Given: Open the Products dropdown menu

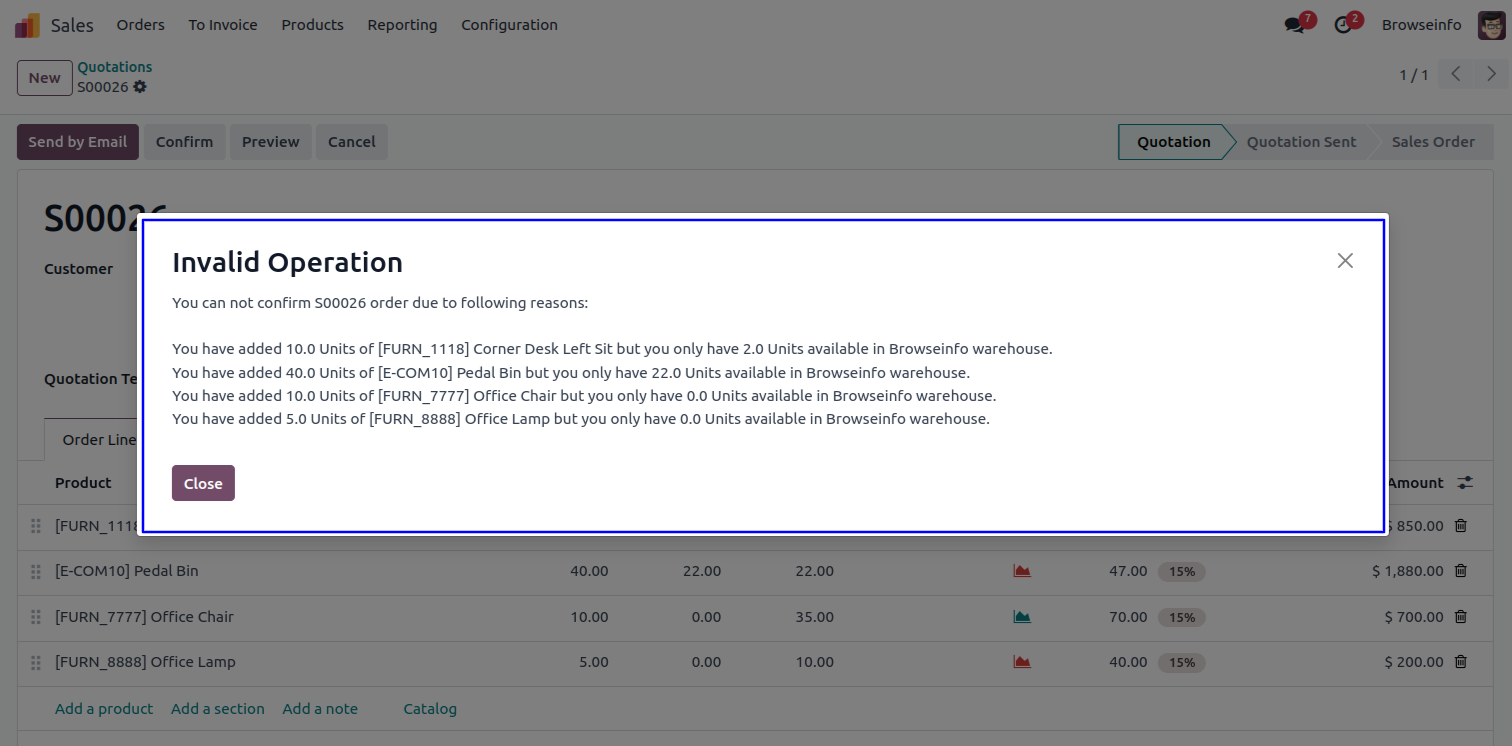Looking at the screenshot, I should coord(312,25).
